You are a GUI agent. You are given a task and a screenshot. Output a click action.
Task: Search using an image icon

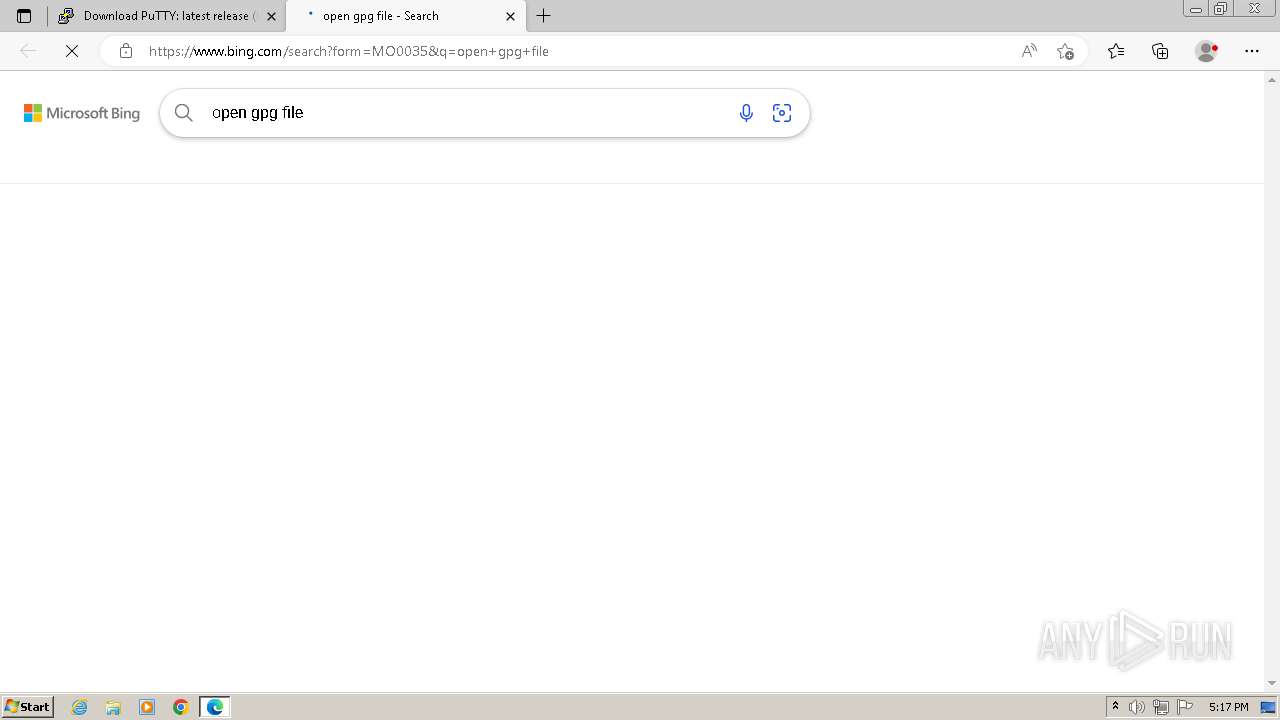point(782,113)
